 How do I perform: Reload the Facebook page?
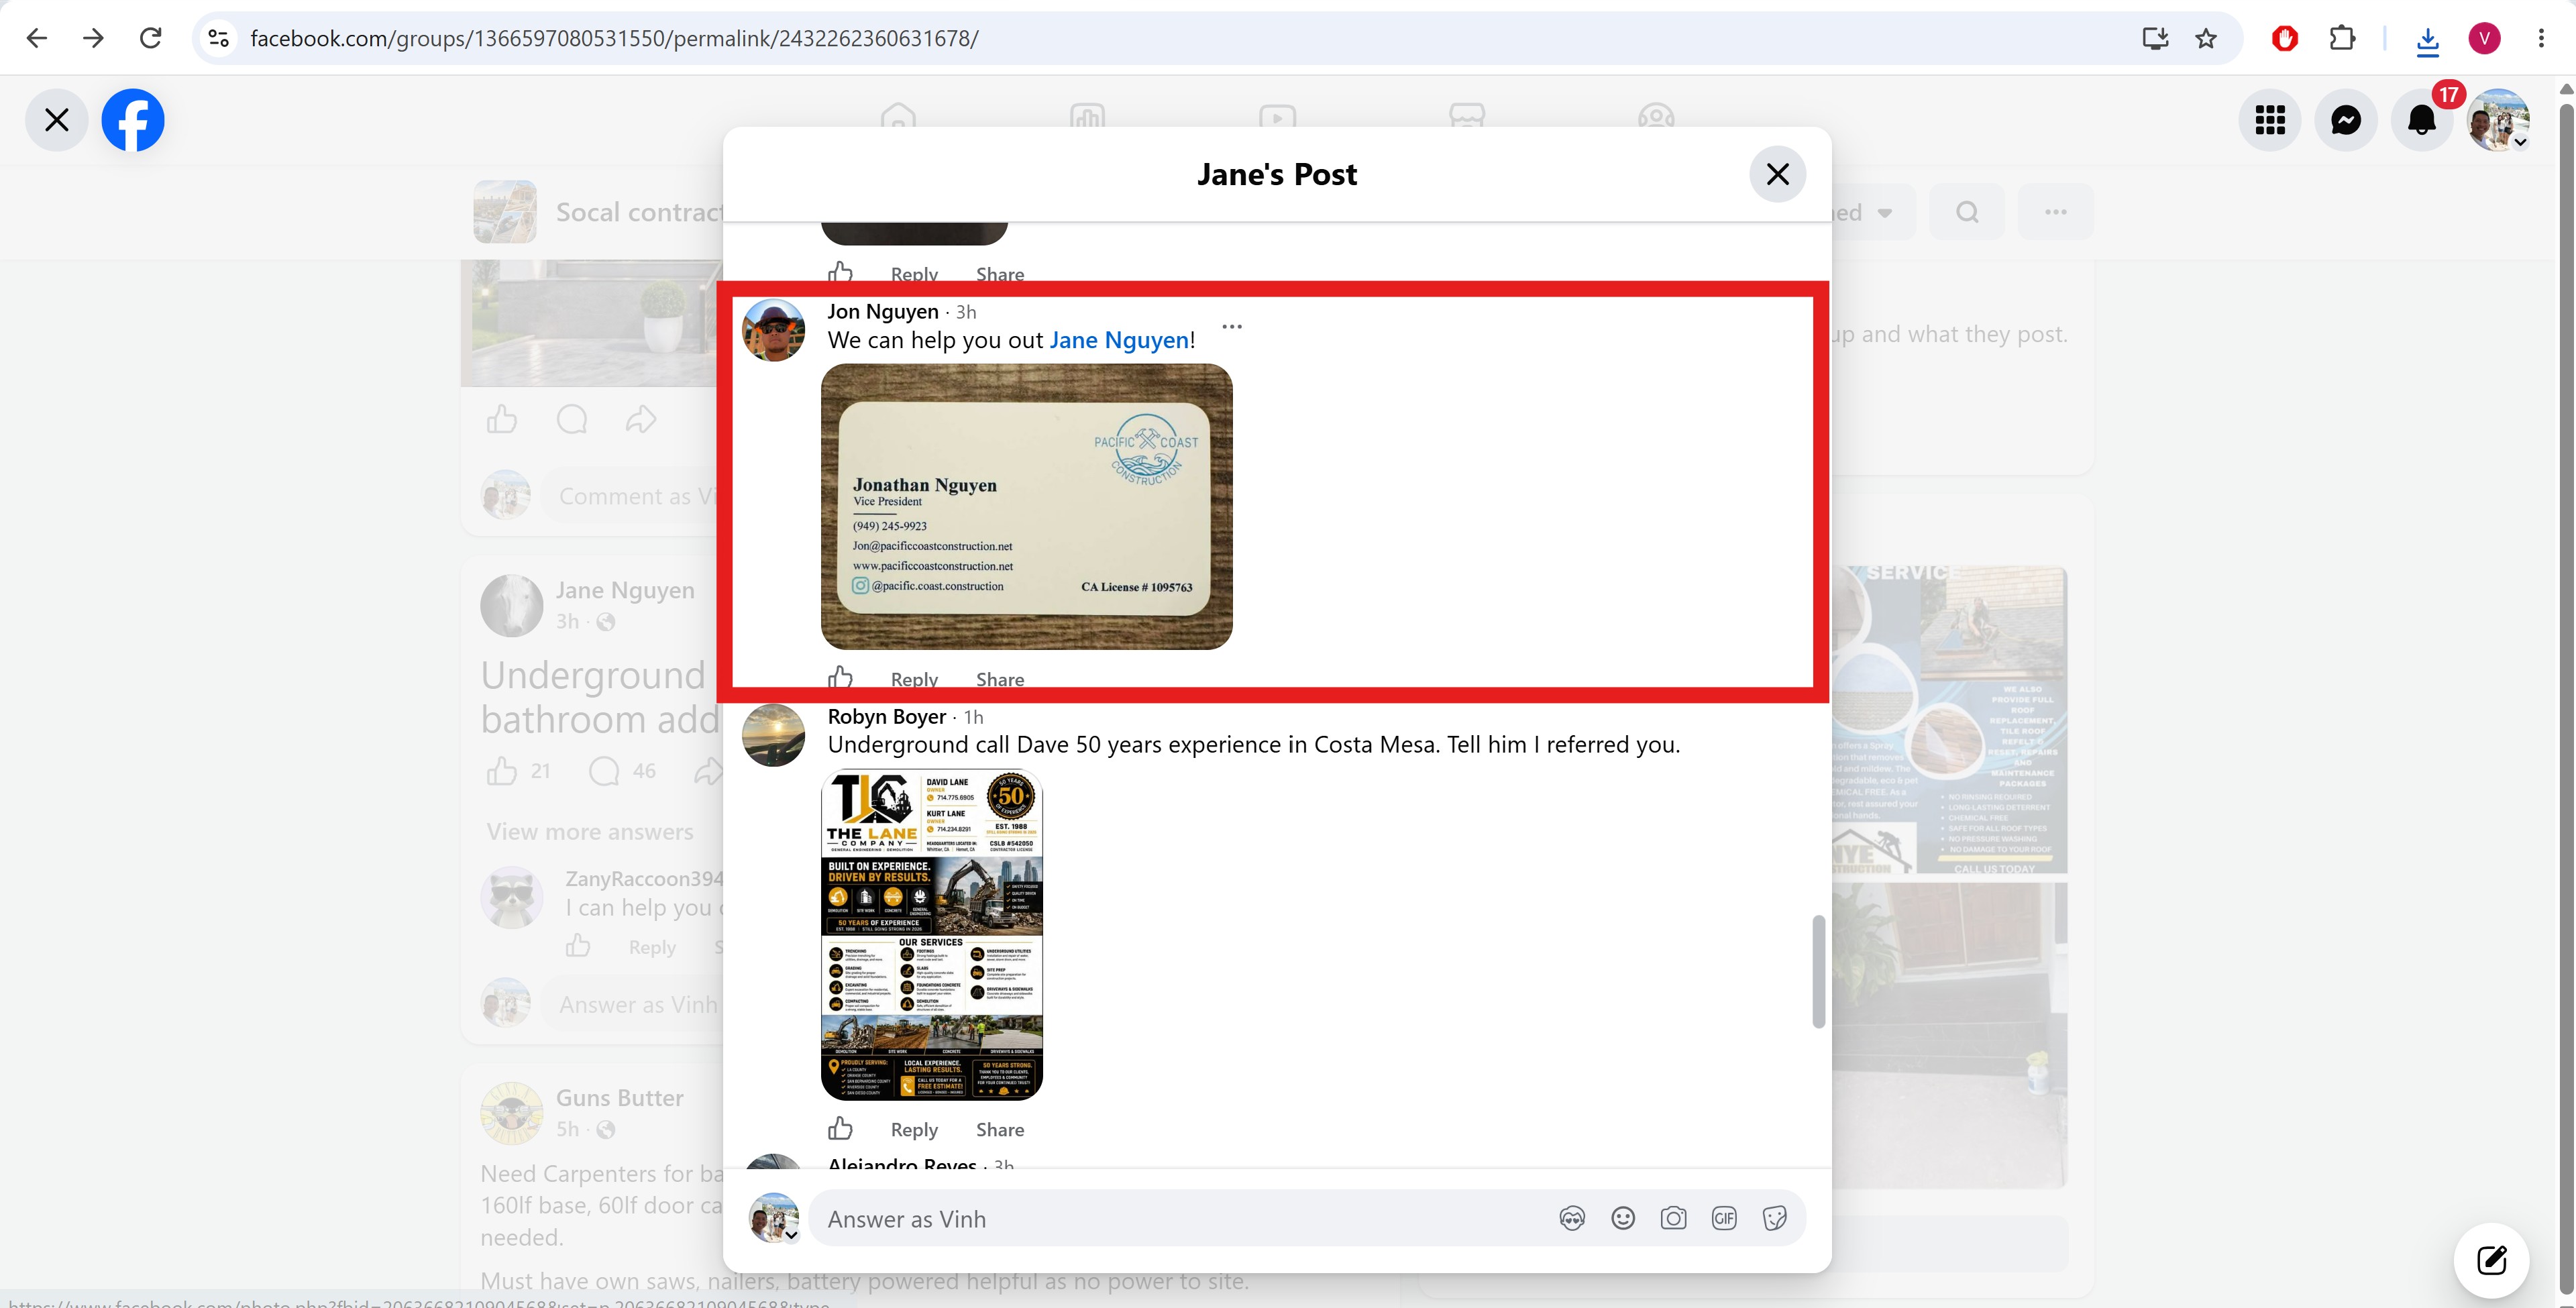coord(150,38)
